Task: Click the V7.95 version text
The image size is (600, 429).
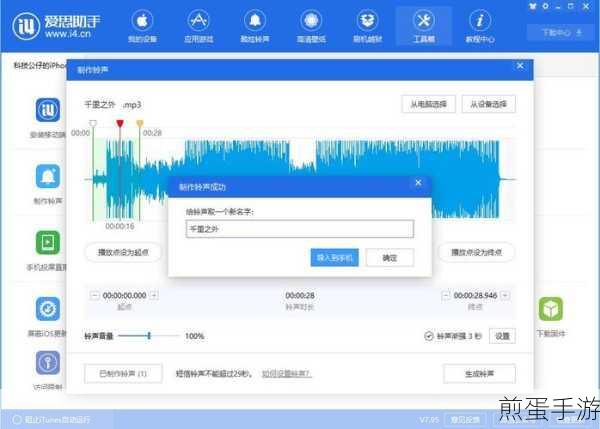Action: coord(429,419)
